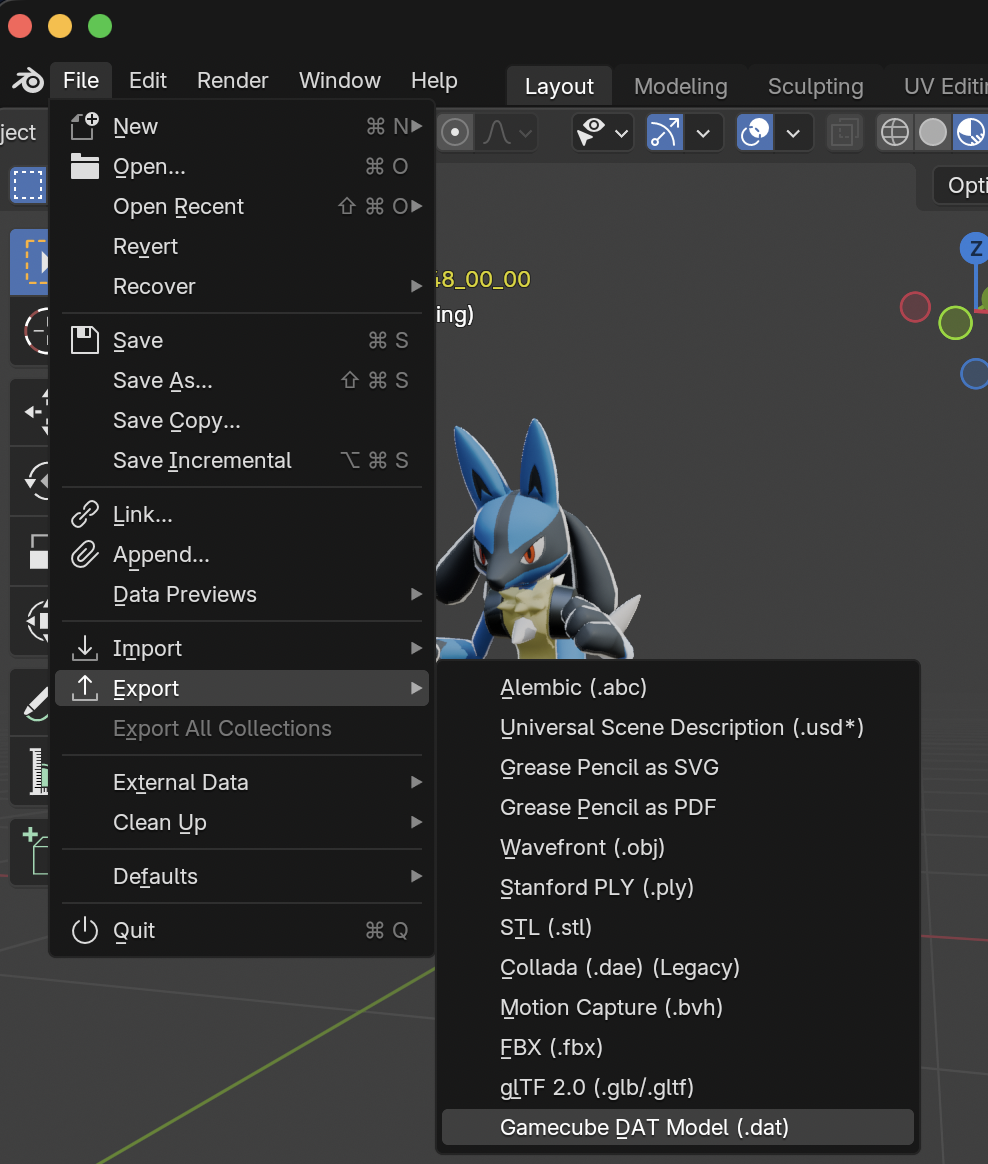Export as STL (.stl)
Screen dimensions: 988x1164
678,928
